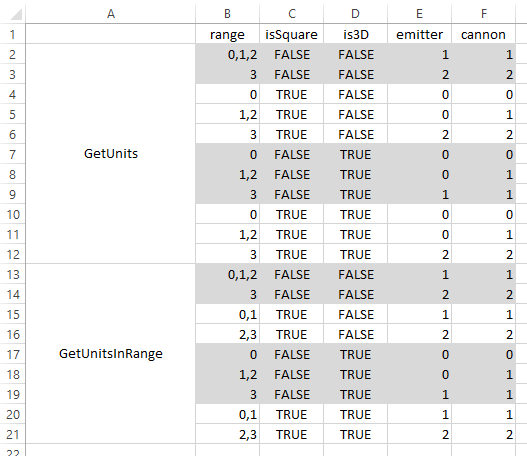
Task: Select column B header
Action: tap(227, 13)
